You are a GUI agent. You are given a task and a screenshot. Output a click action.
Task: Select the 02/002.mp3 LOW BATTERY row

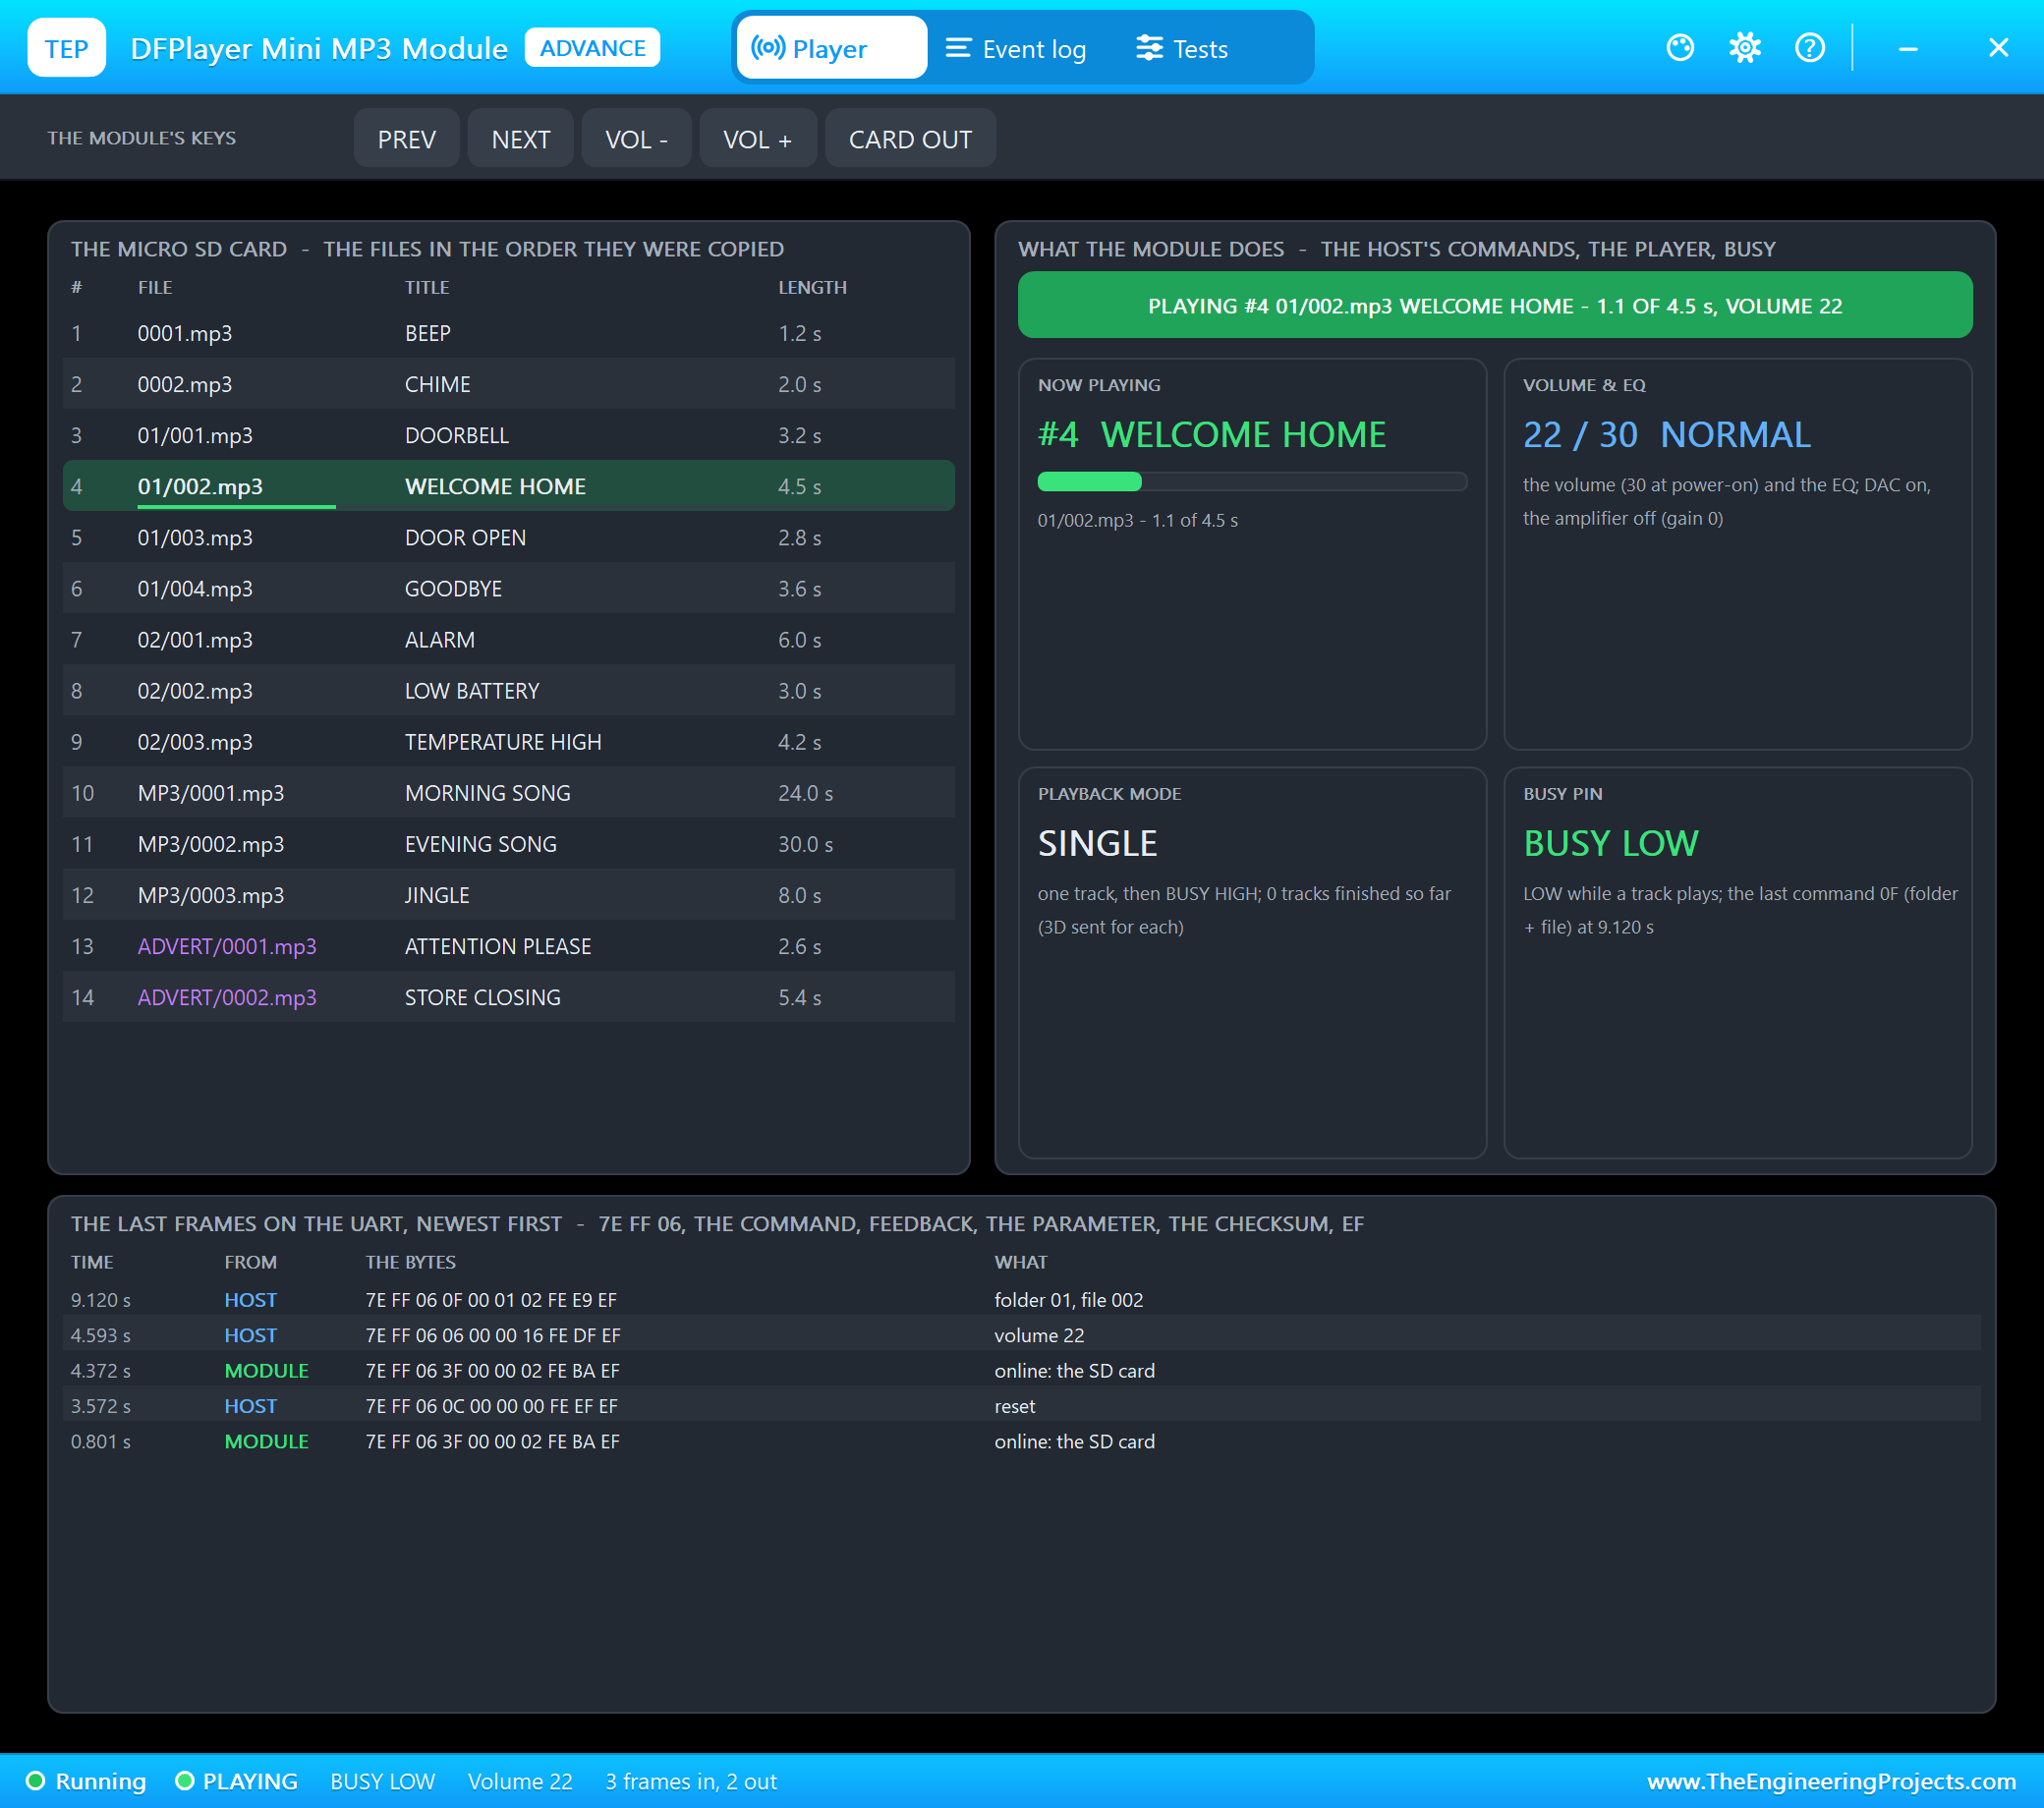point(508,690)
